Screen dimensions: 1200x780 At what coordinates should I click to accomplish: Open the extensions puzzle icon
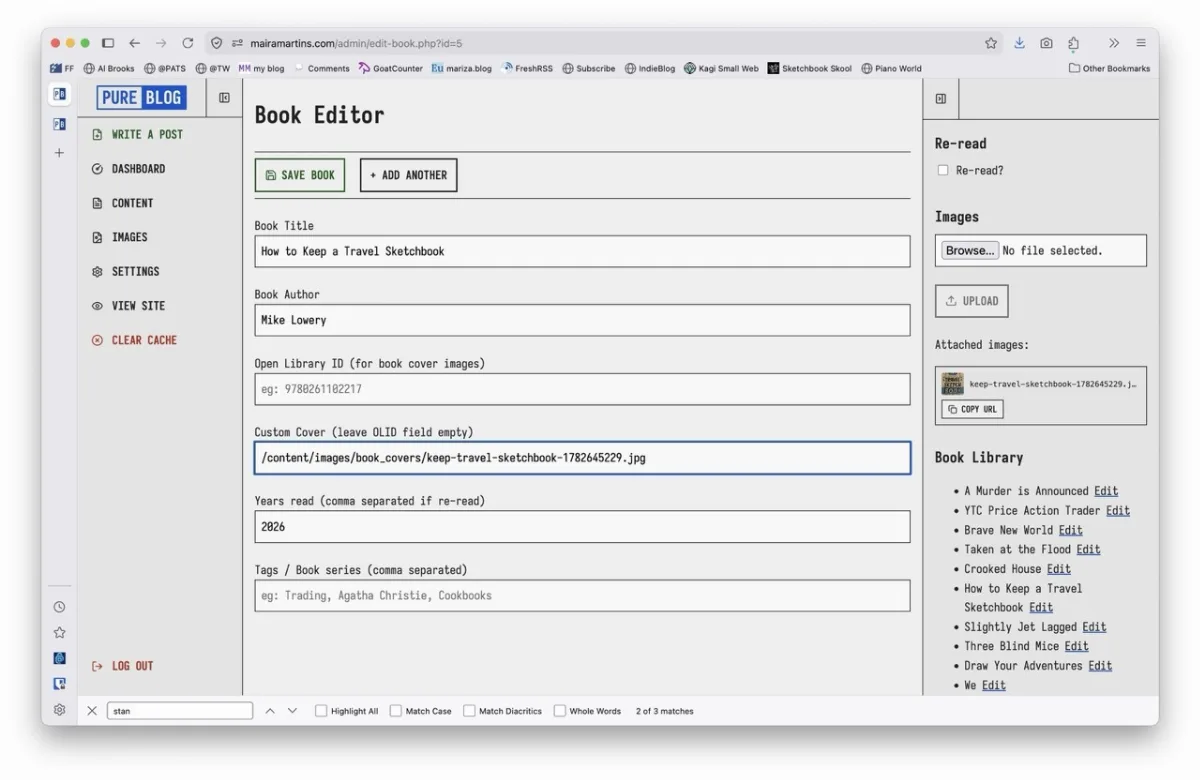(1073, 43)
